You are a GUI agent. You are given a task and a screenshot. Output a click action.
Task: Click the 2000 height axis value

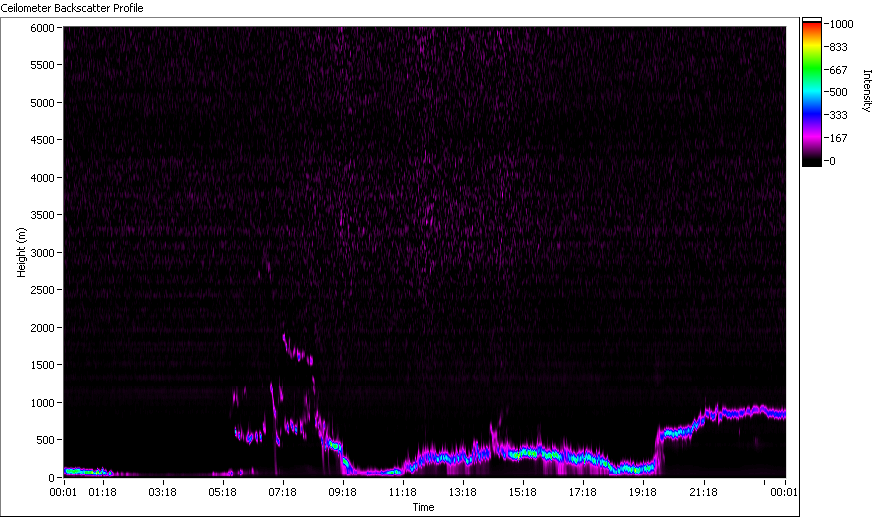click(x=42, y=328)
